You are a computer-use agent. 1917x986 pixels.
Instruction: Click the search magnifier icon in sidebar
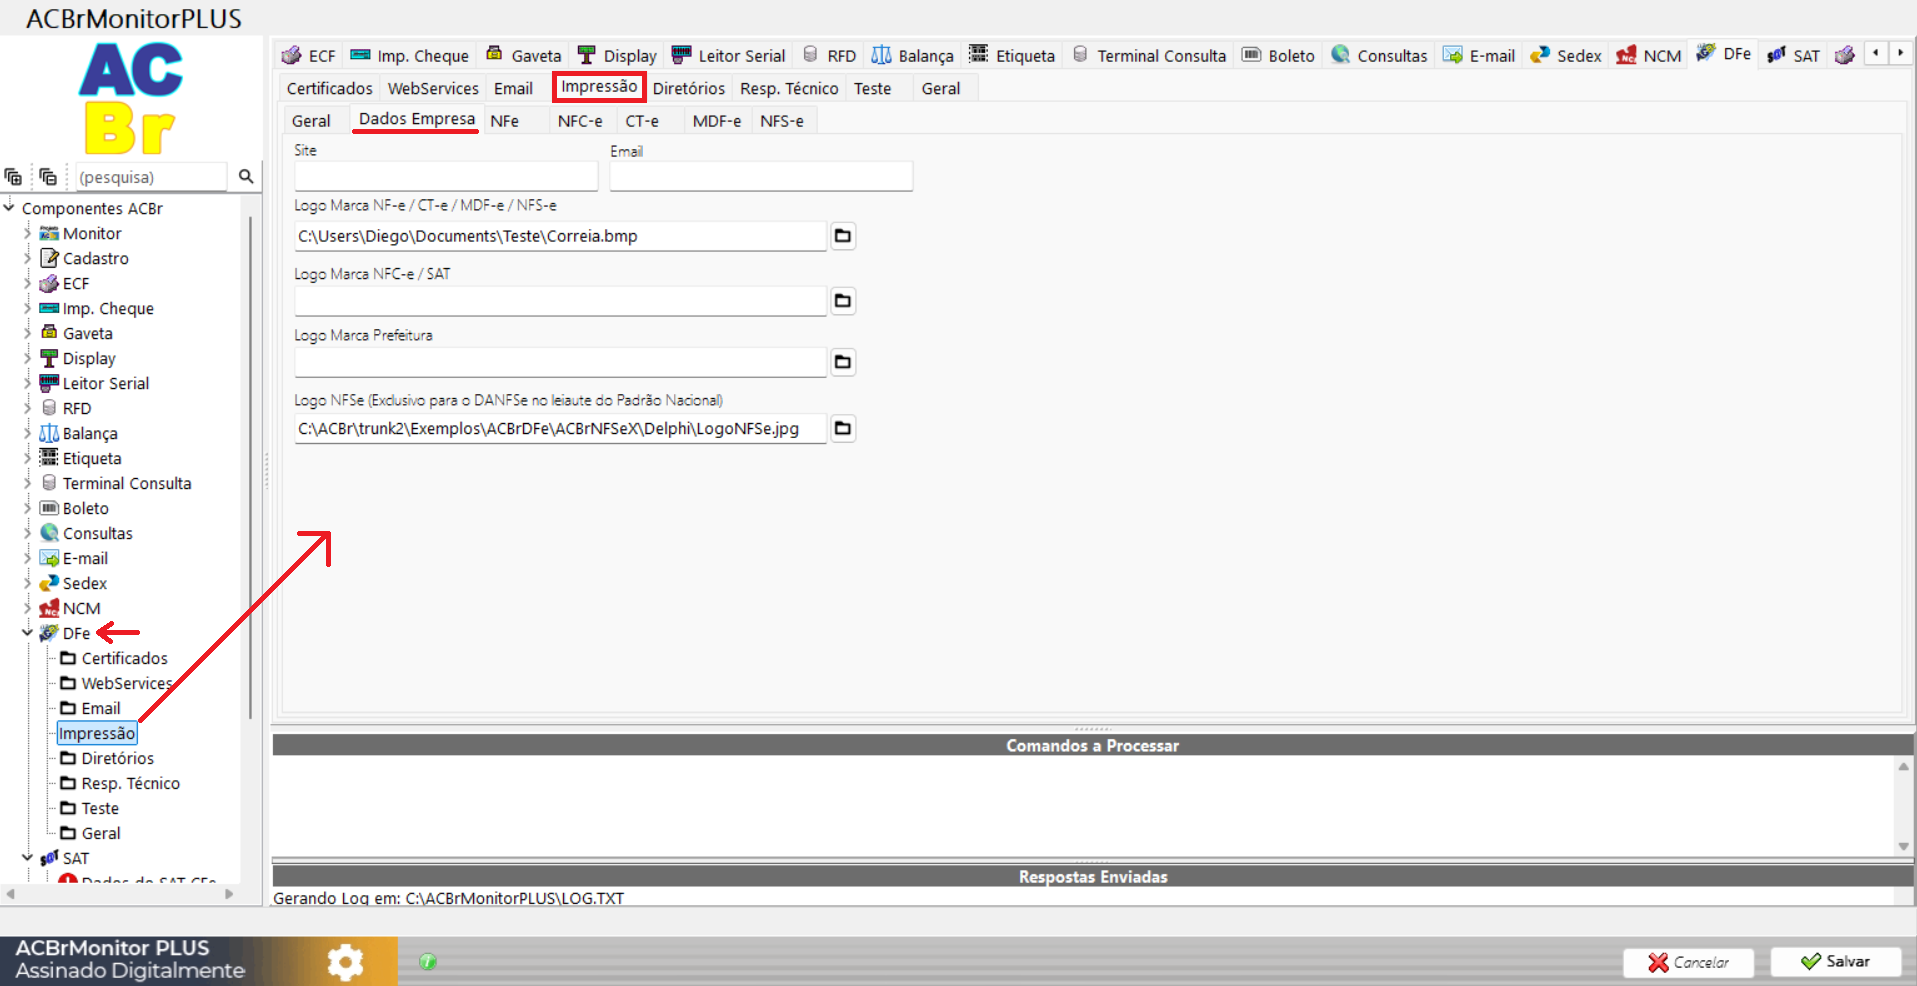click(245, 177)
